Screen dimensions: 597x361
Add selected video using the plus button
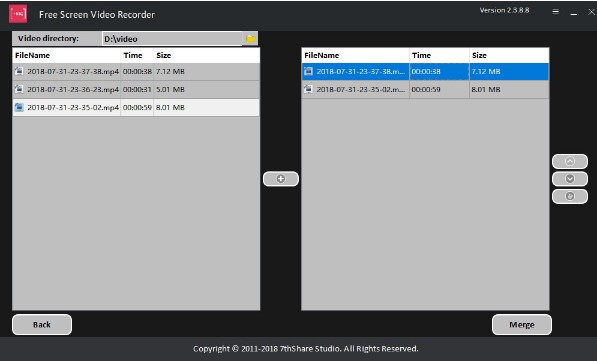(x=281, y=179)
